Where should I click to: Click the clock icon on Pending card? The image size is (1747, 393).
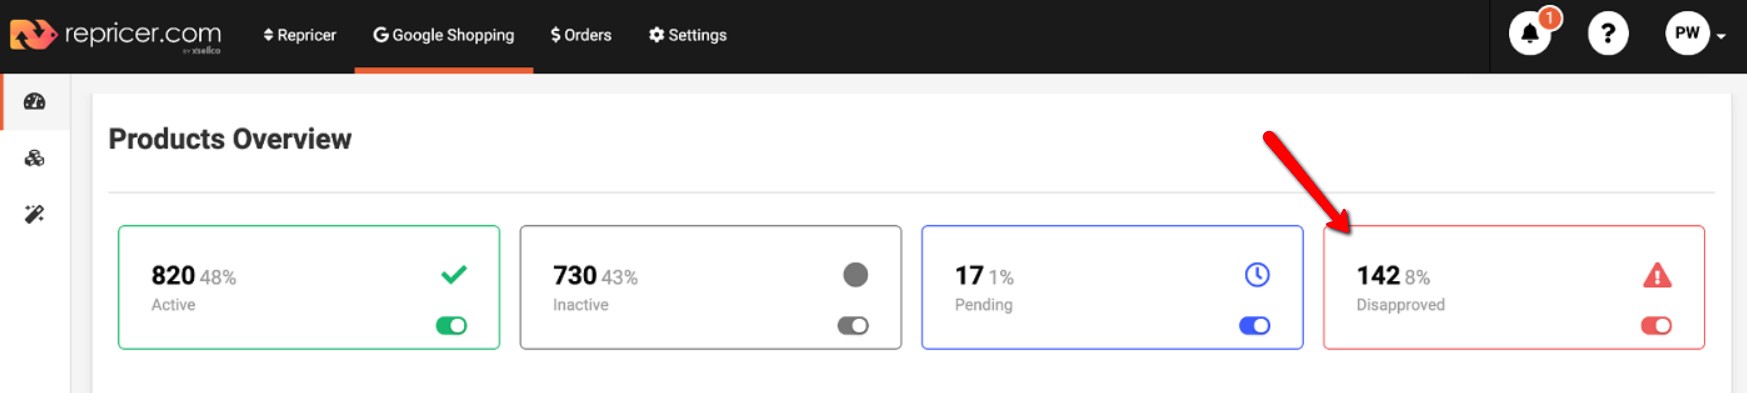point(1257,274)
